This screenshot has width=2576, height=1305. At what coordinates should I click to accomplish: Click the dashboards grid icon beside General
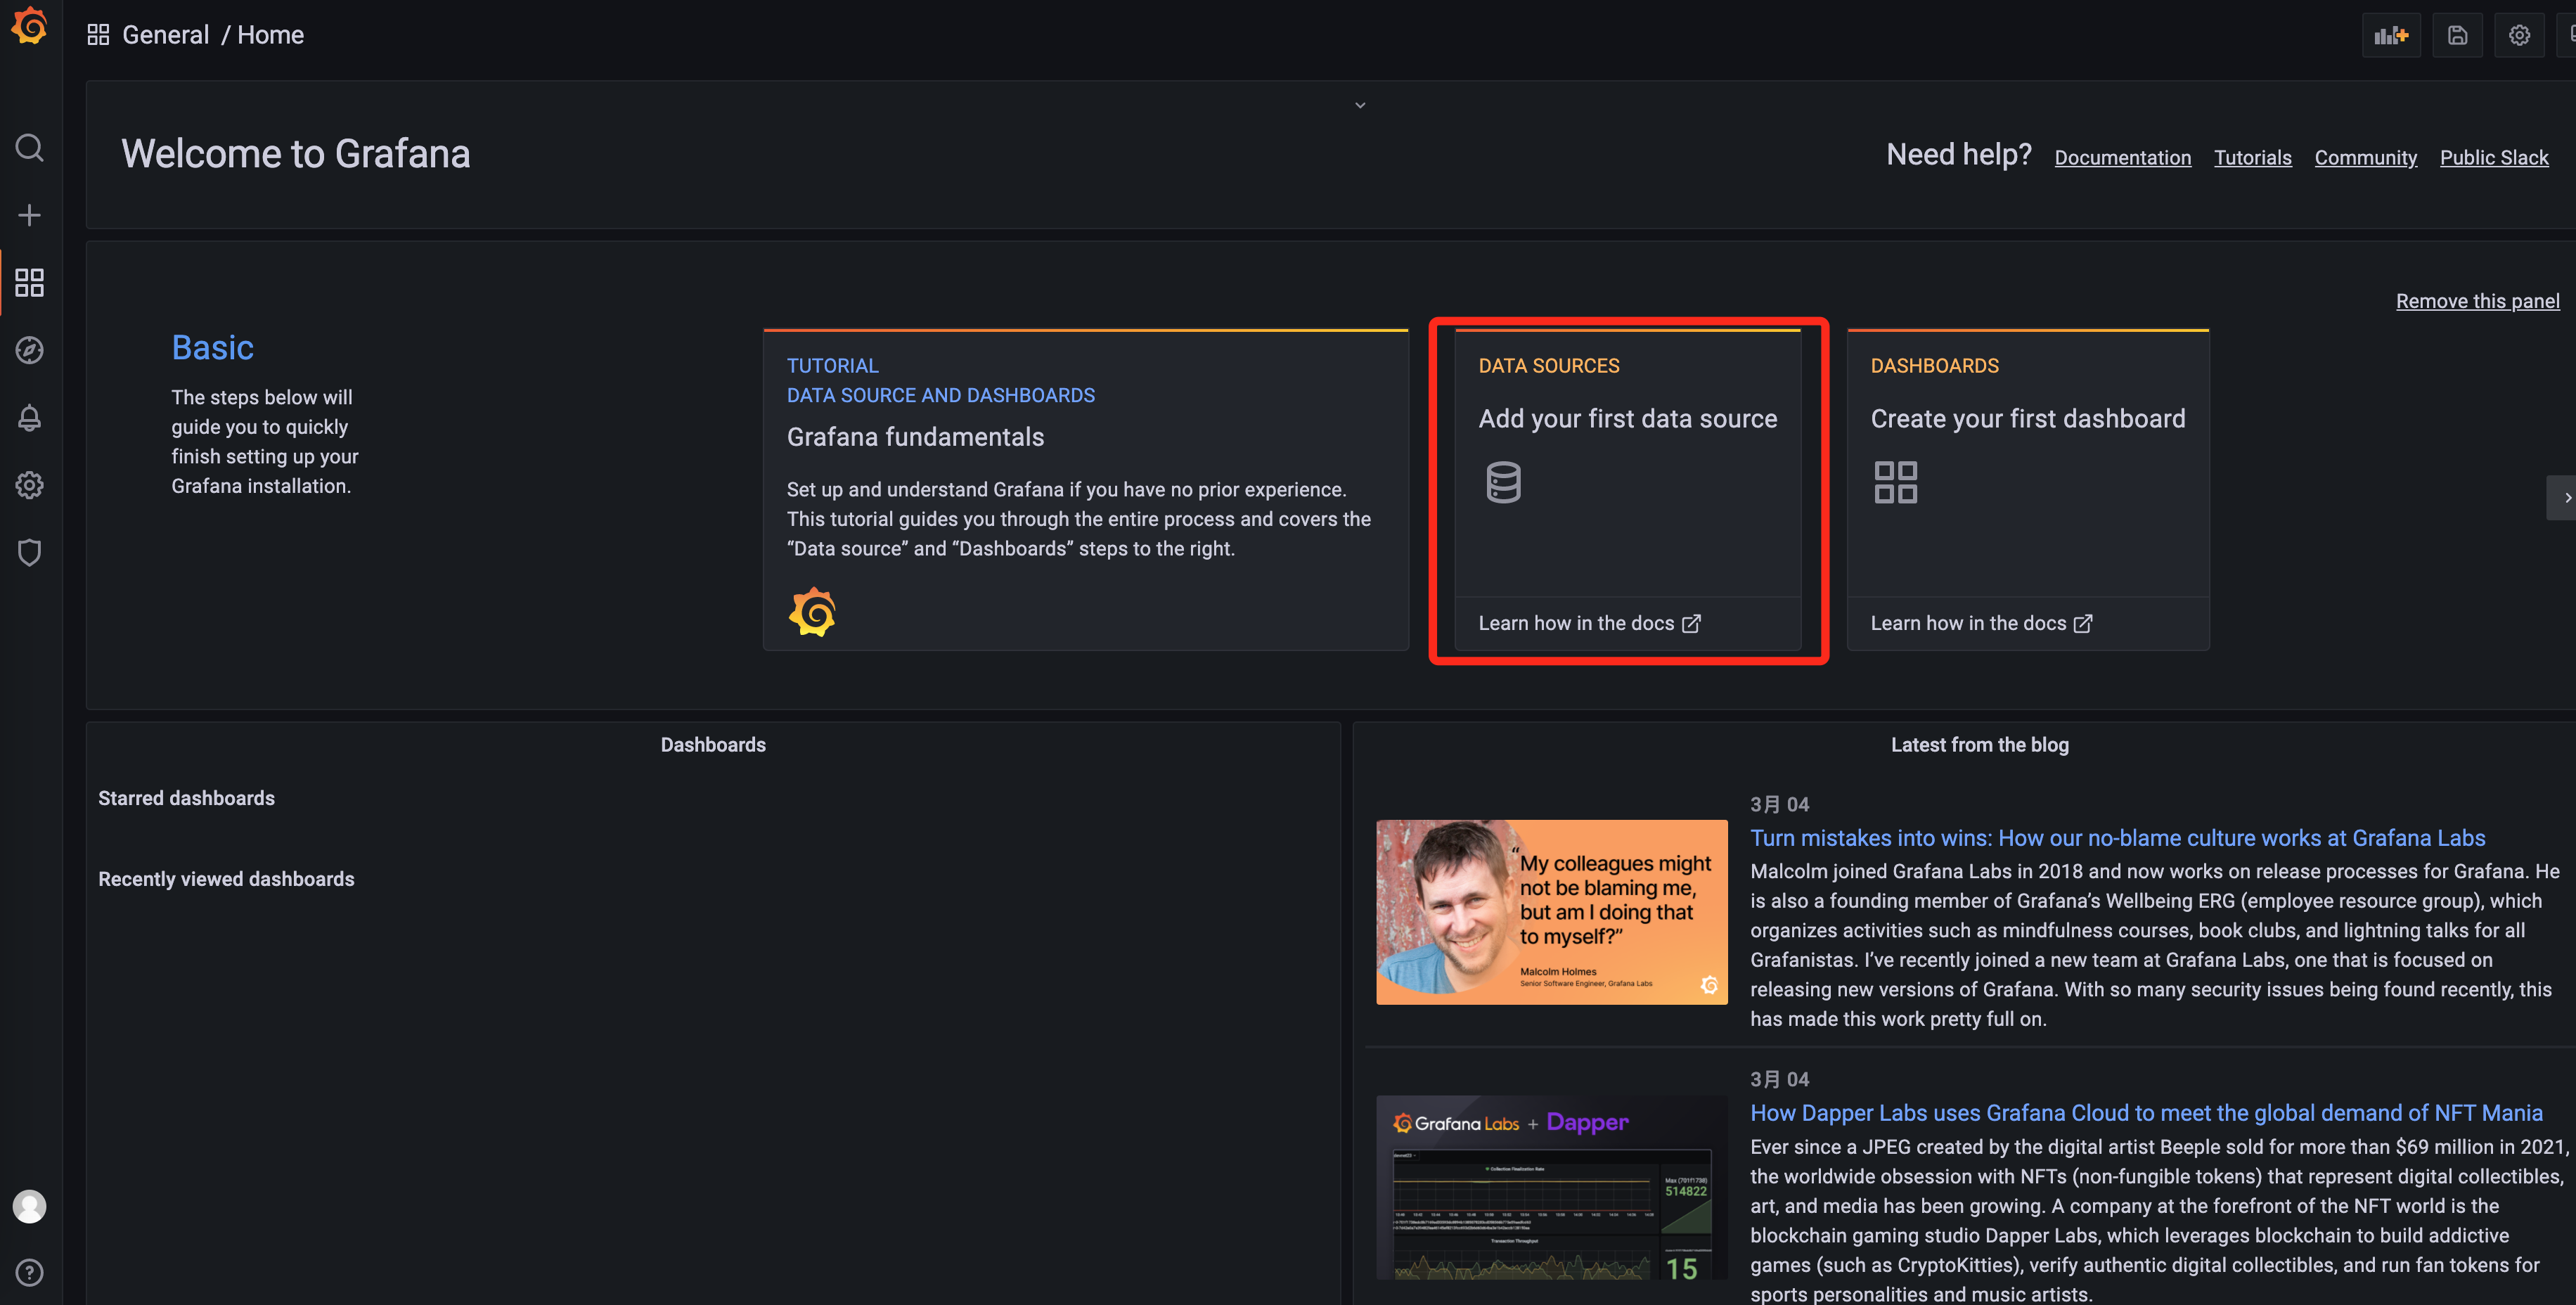pyautogui.click(x=98, y=35)
